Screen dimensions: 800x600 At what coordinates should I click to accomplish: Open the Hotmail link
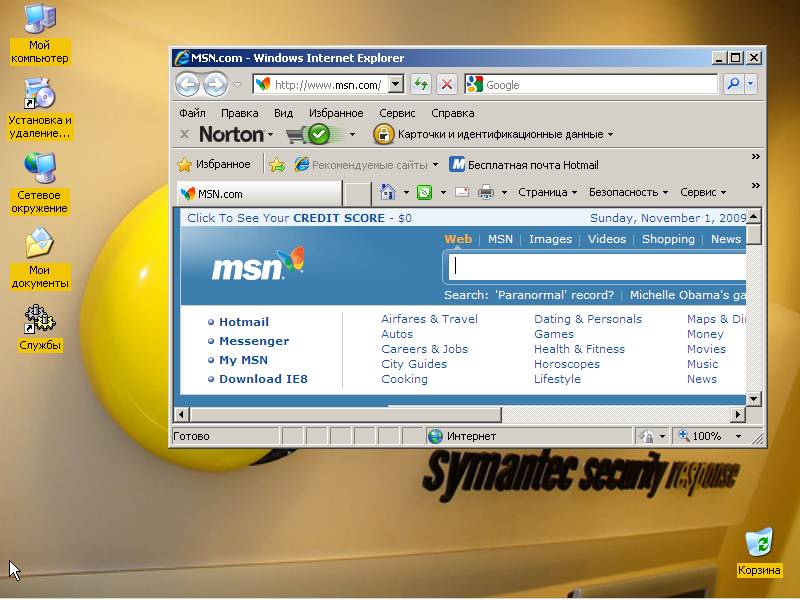pos(244,322)
